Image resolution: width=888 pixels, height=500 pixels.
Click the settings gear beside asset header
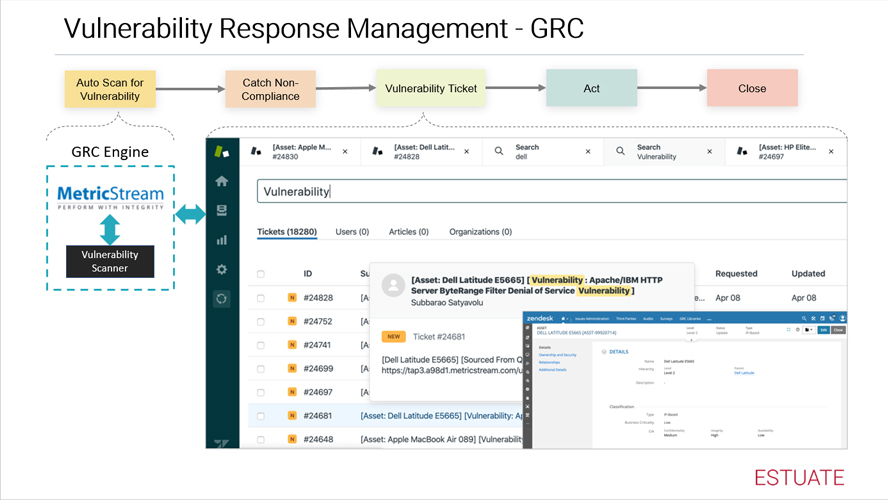(x=798, y=330)
